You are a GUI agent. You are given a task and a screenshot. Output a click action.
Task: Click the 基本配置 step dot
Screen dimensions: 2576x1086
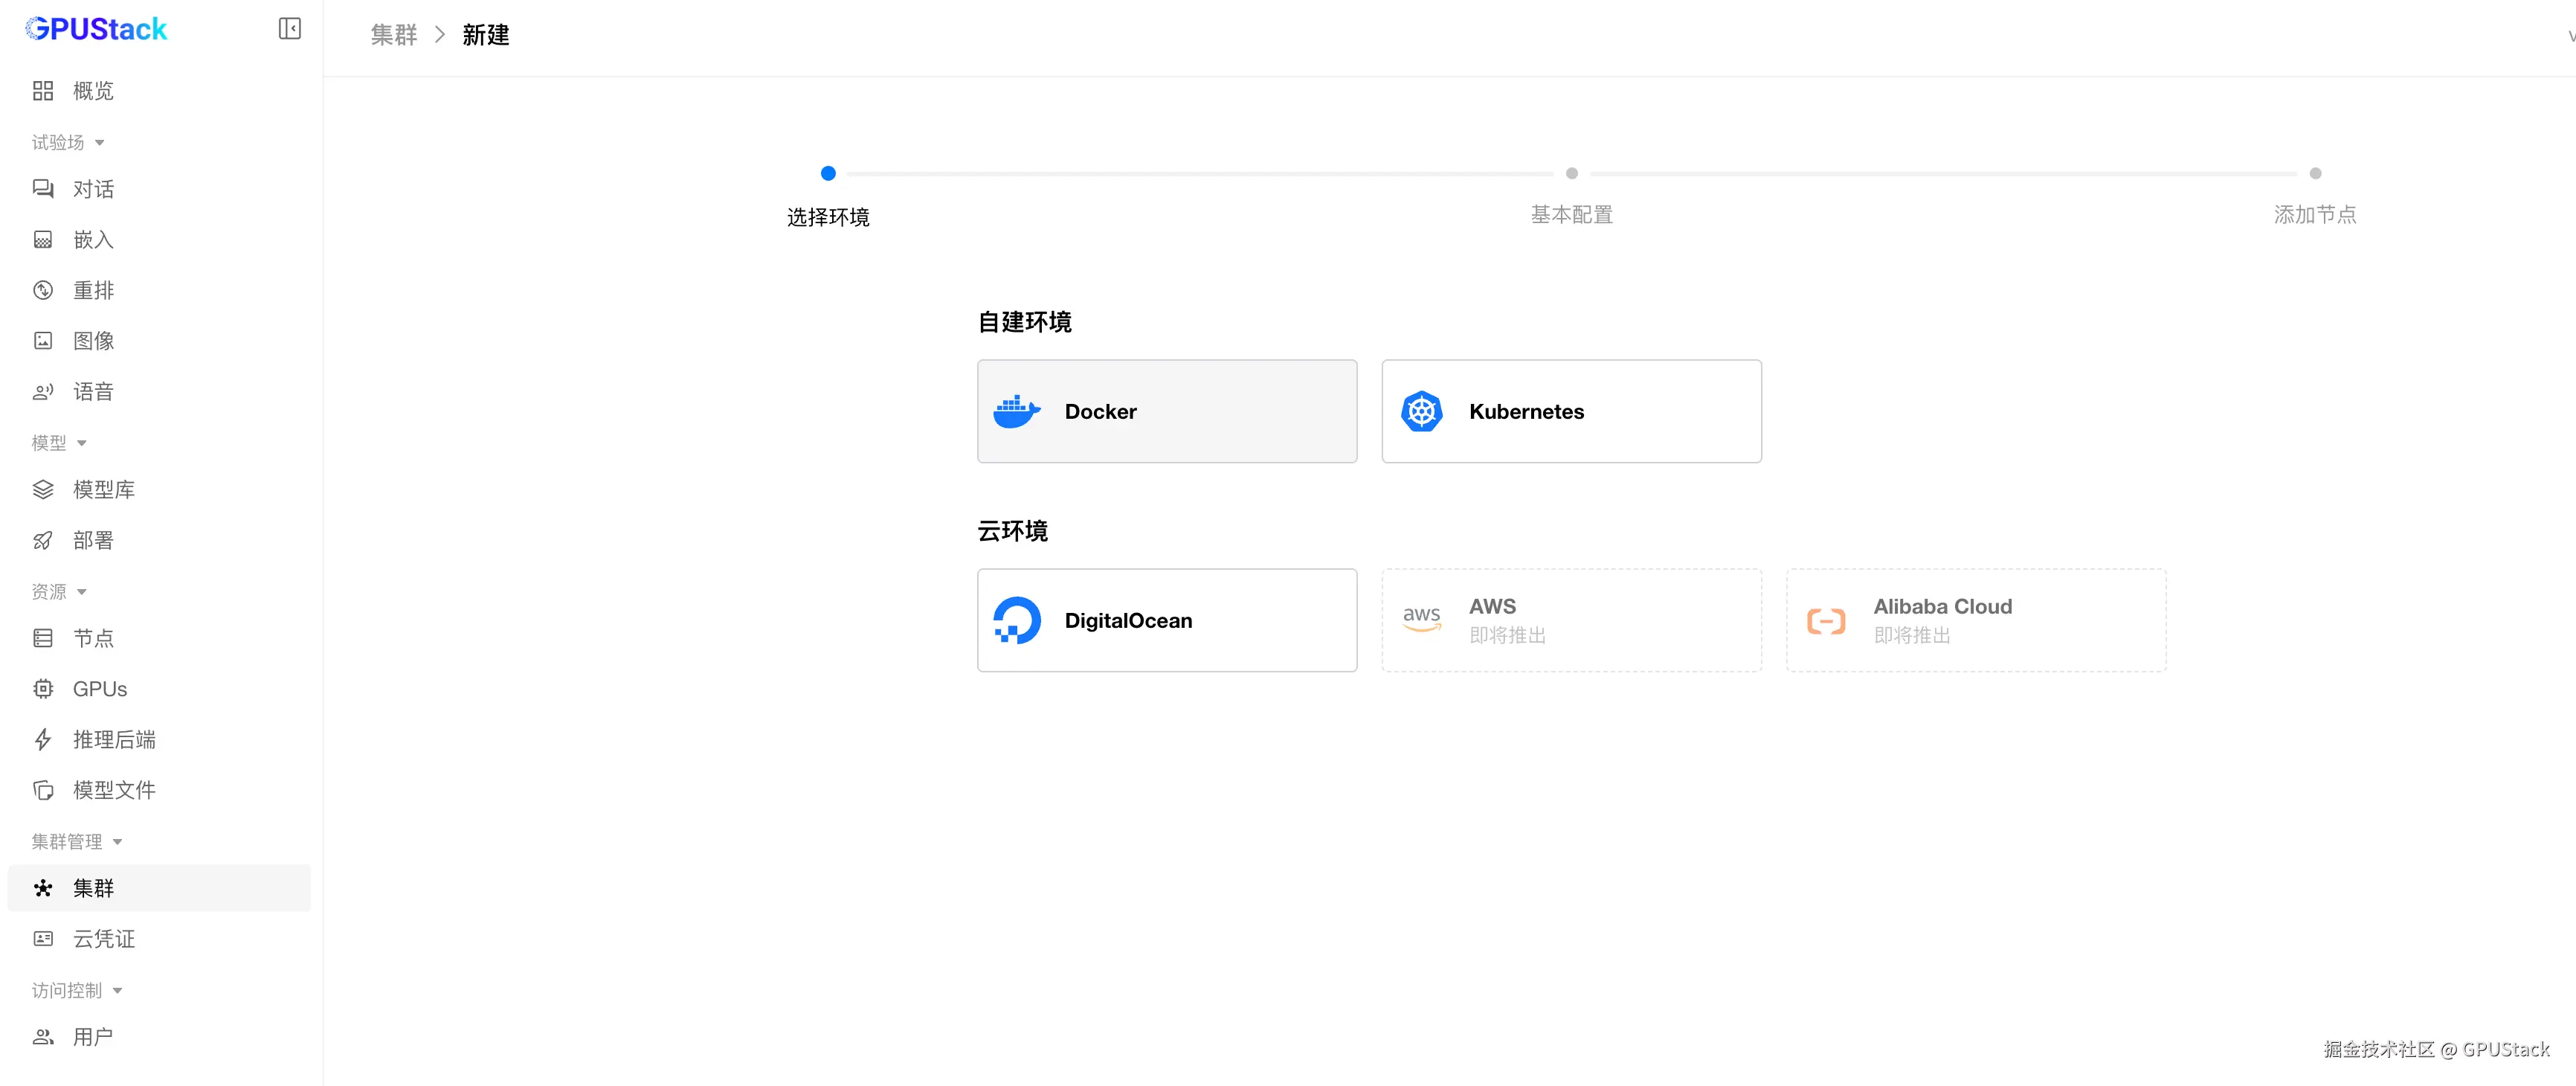1571,173
